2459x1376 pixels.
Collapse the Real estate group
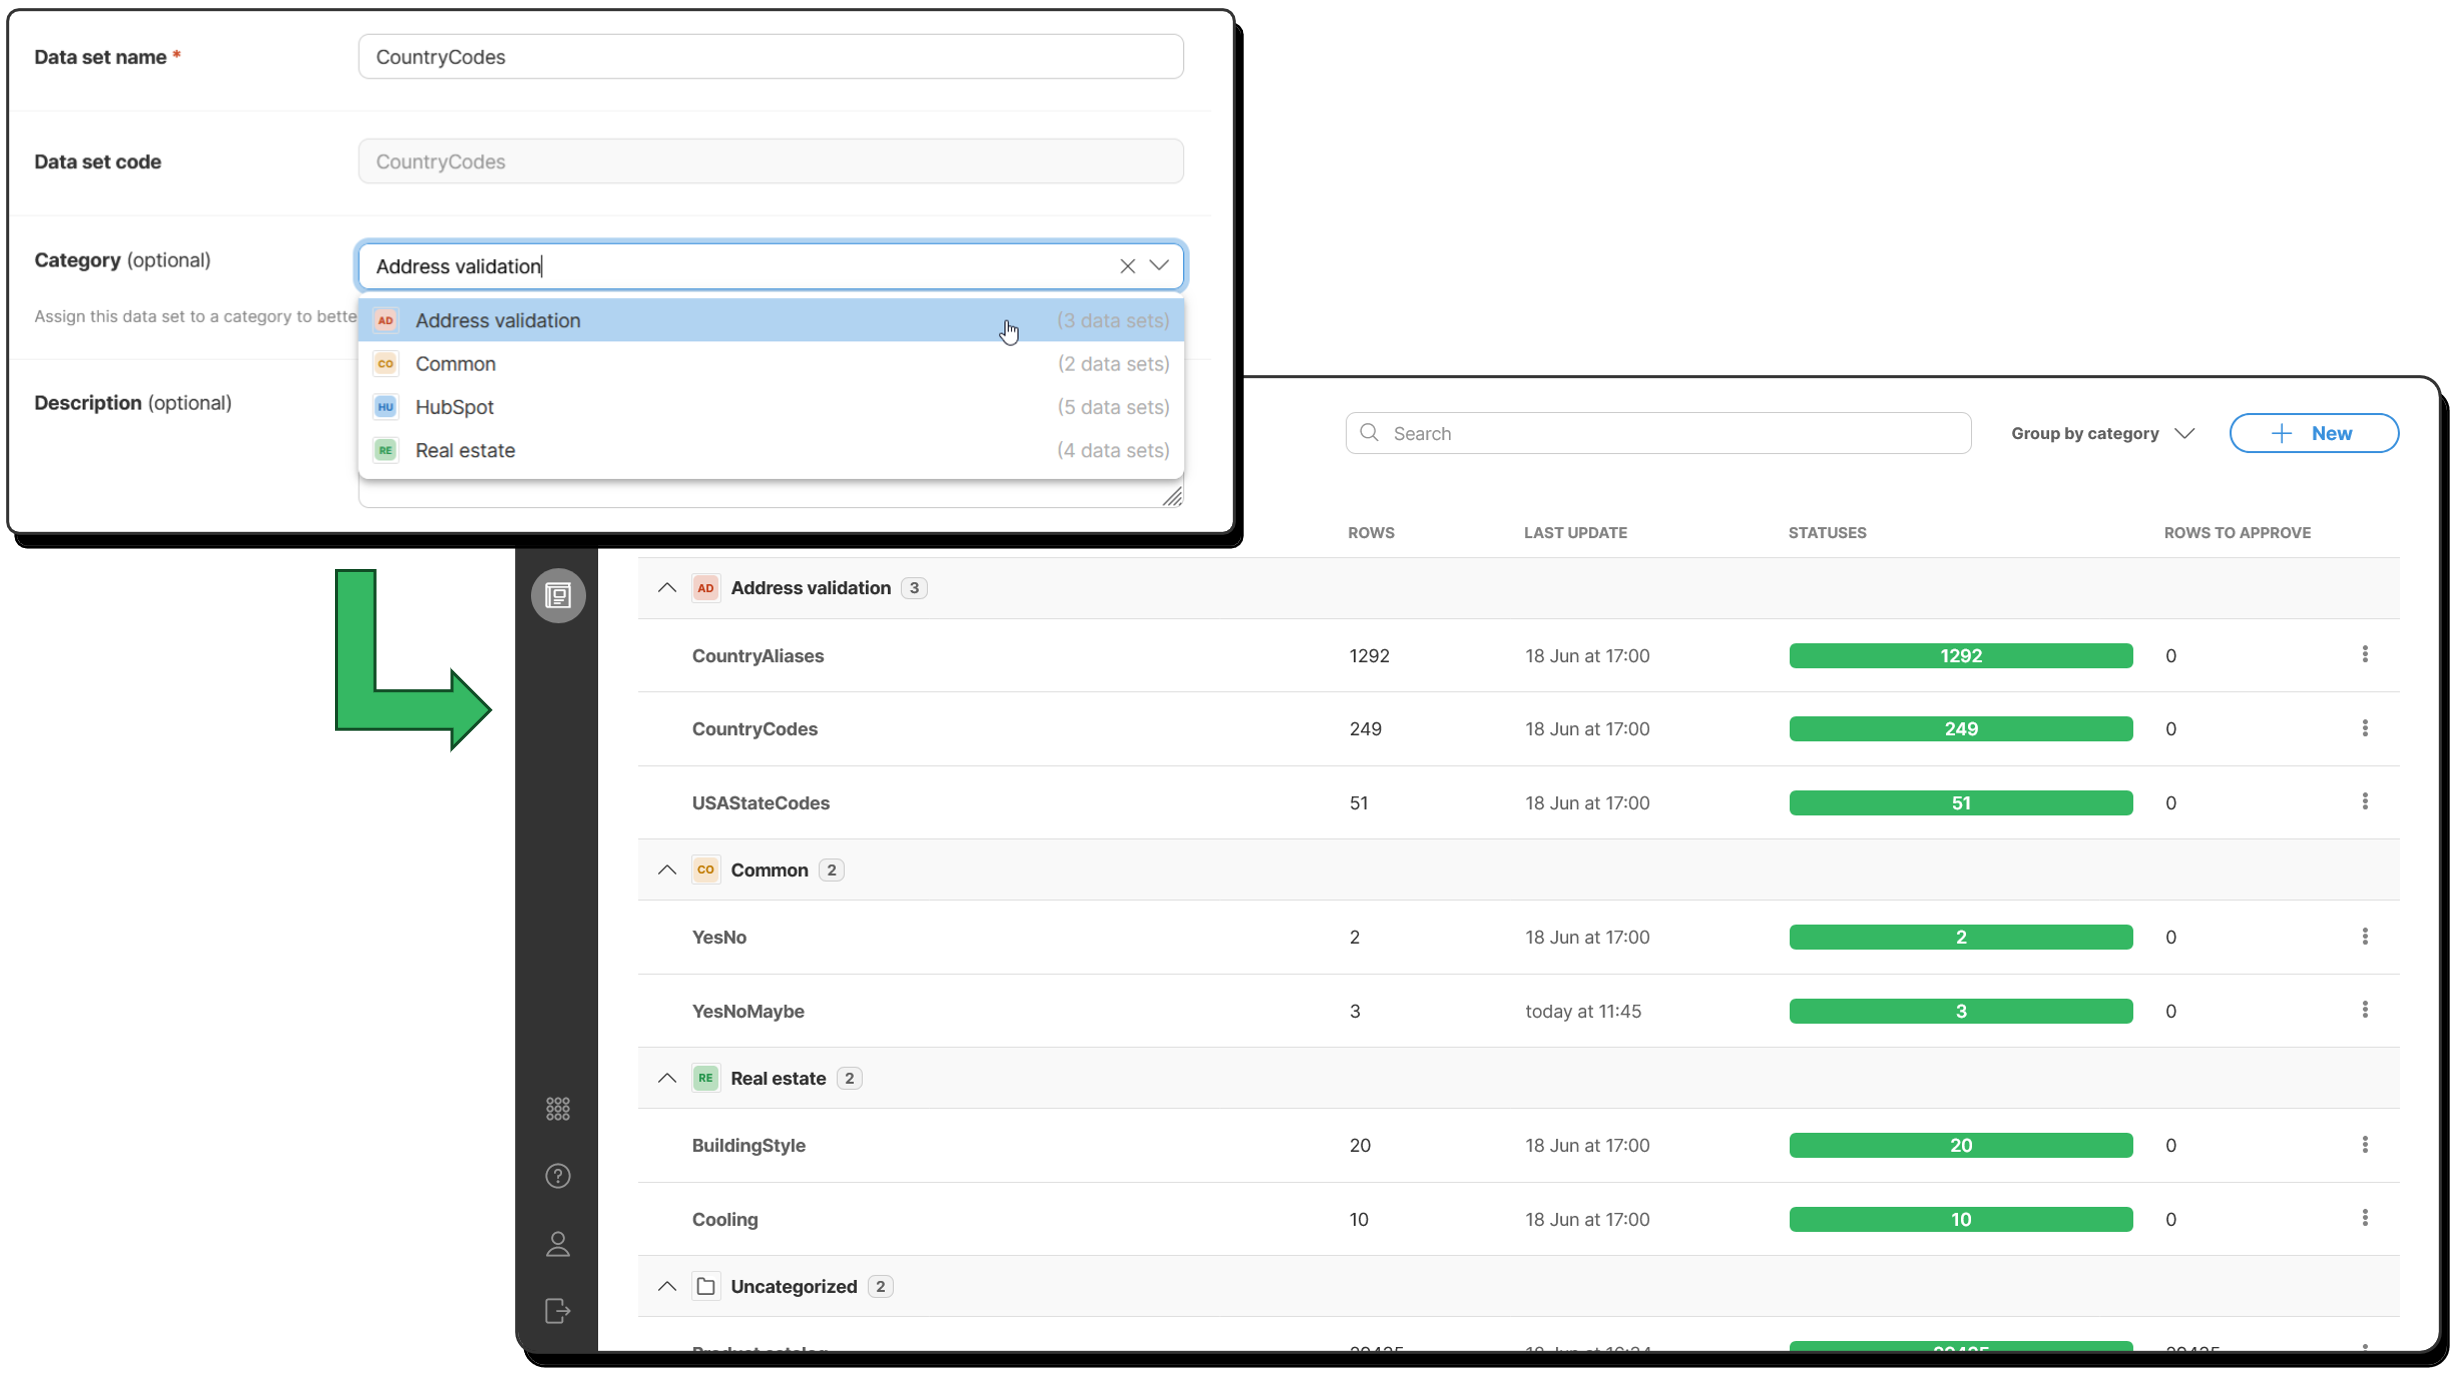(x=667, y=1078)
